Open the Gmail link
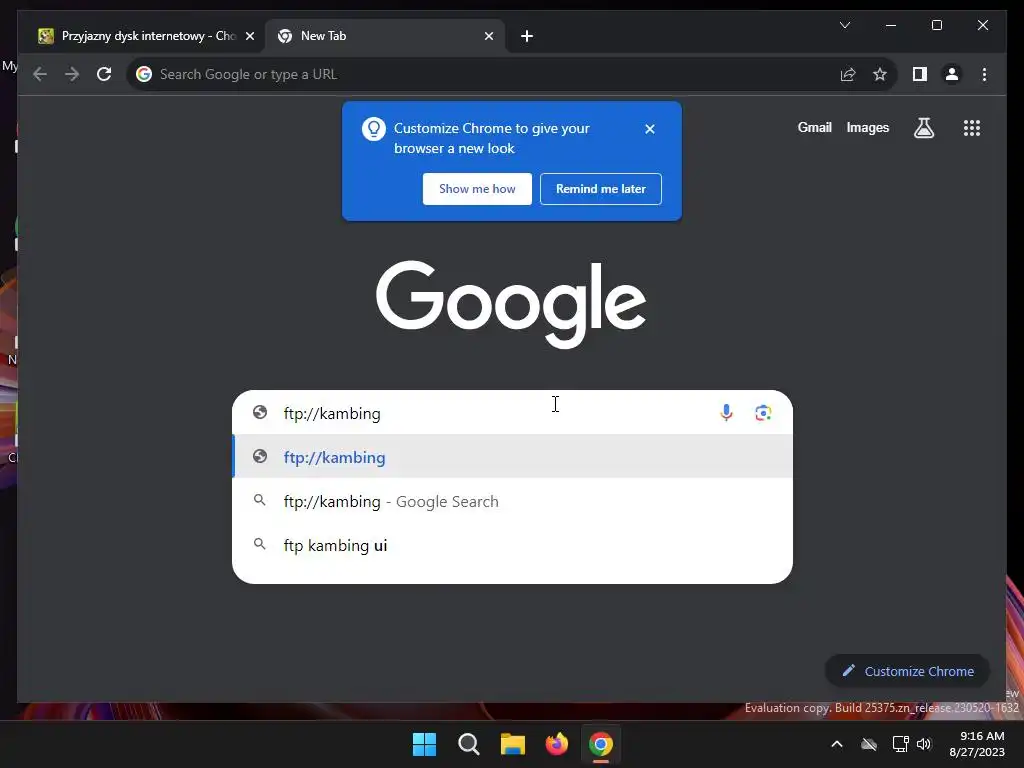1024x768 pixels. [x=814, y=128]
